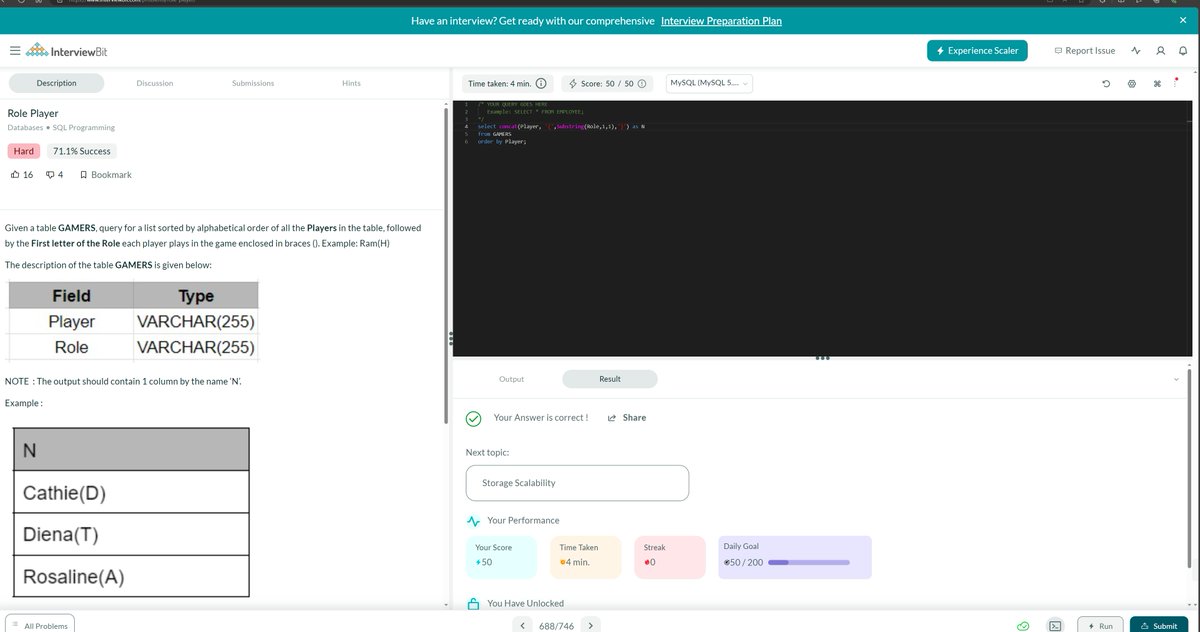Viewport: 1200px width, 632px height.
Task: Open Interview Preparation Plan link
Action: click(722, 21)
